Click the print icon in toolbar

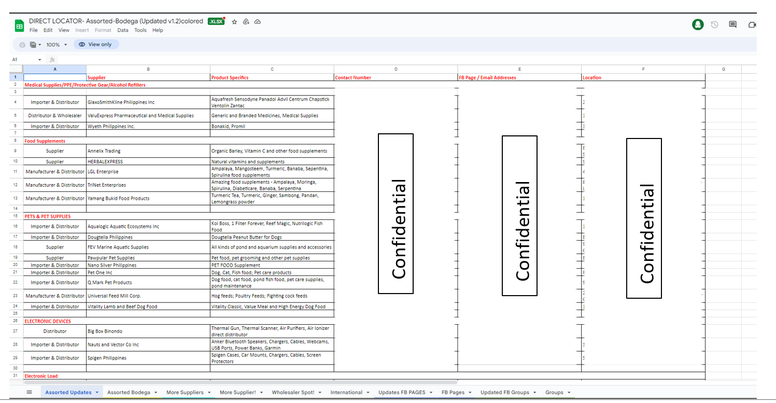coord(22,45)
